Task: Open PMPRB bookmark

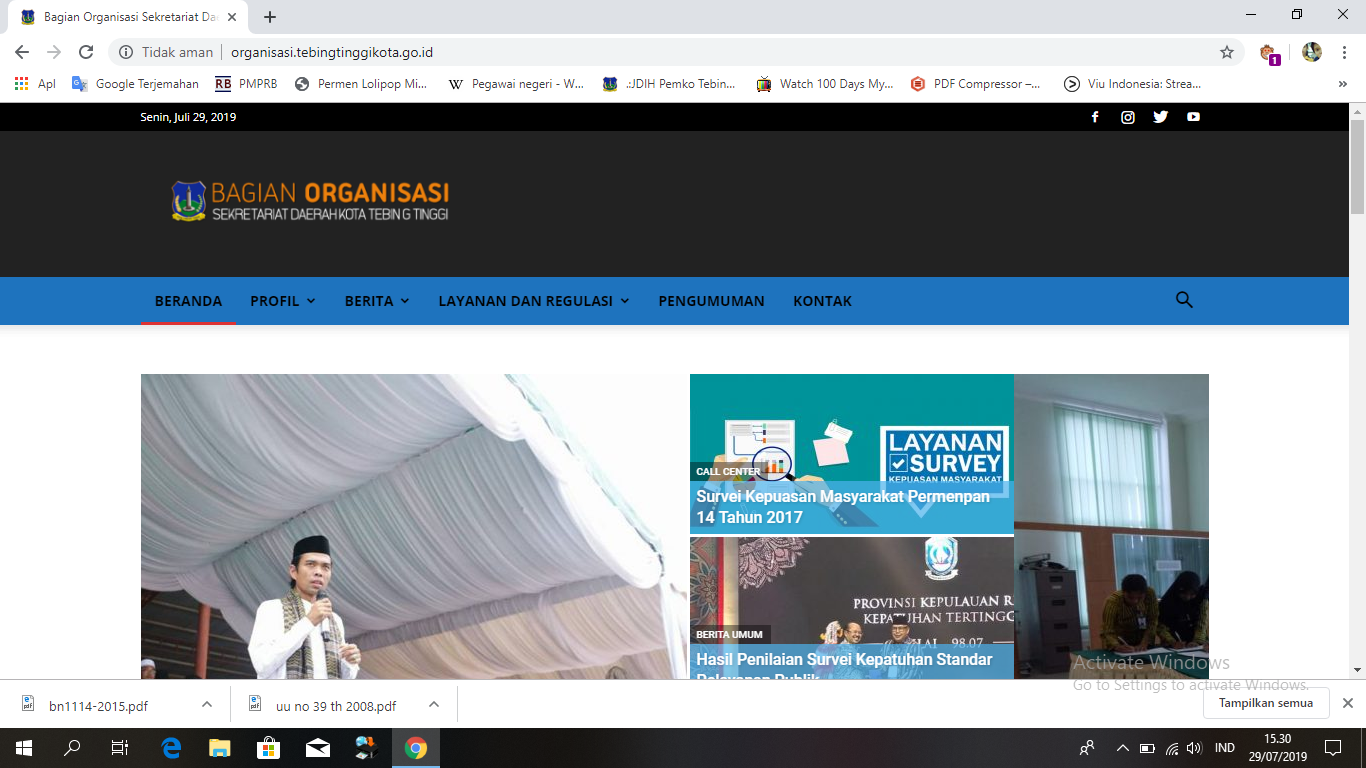Action: [246, 84]
